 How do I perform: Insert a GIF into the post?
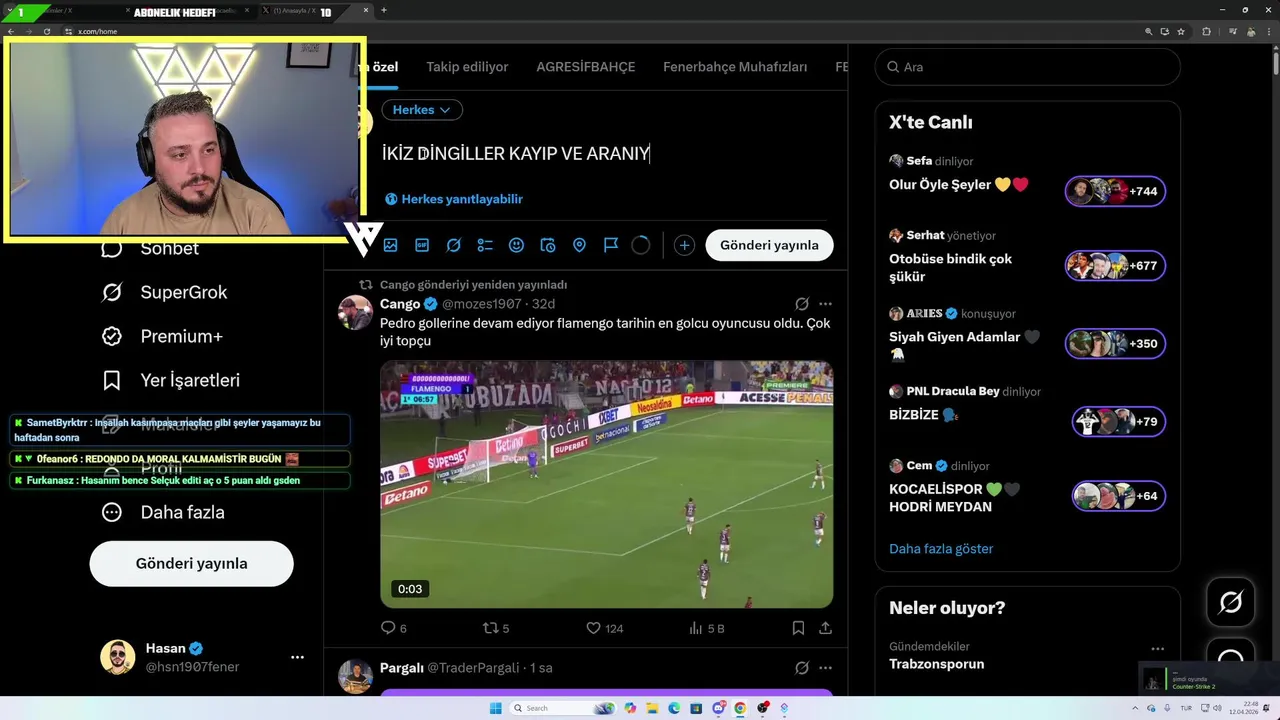(x=422, y=245)
